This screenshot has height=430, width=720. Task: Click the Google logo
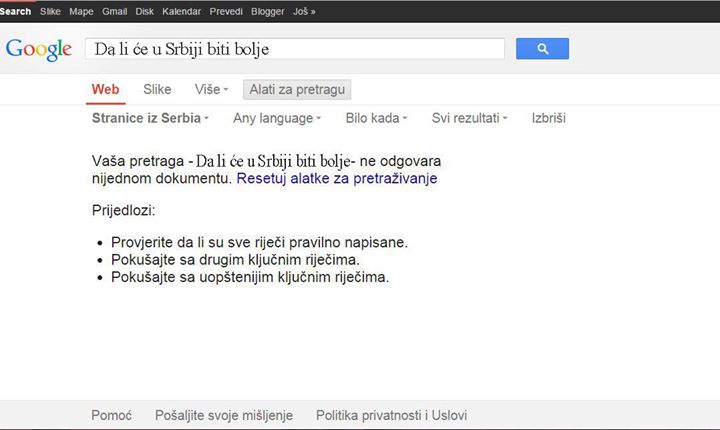(x=39, y=49)
